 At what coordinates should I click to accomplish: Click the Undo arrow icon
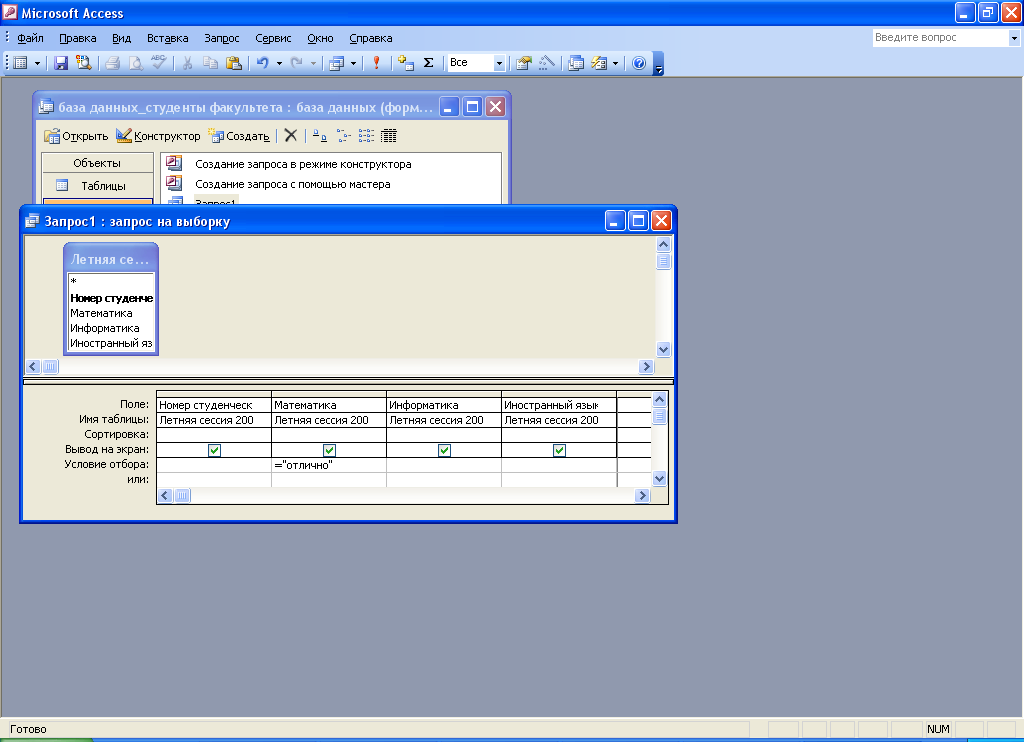(263, 63)
